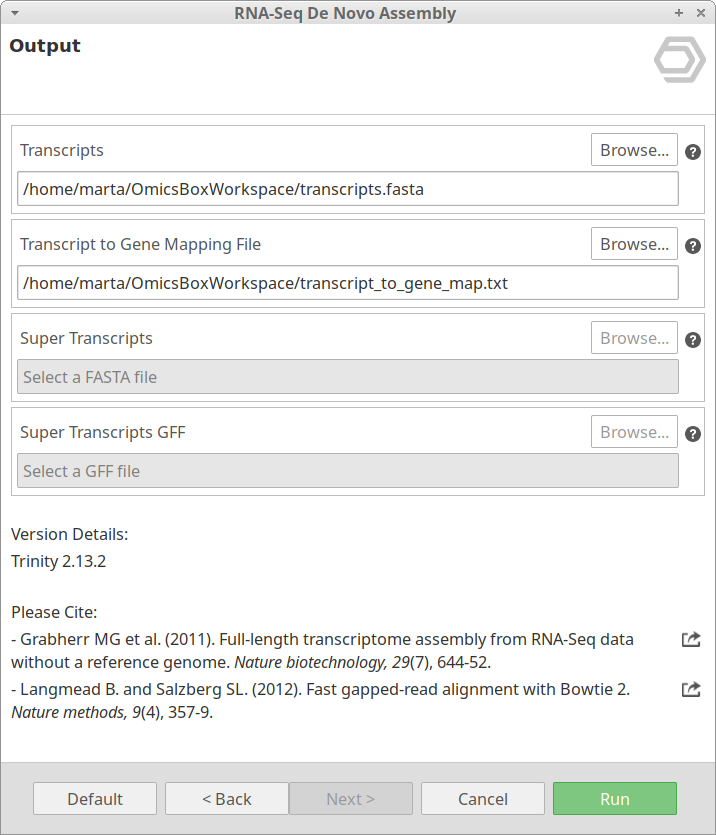Browse for the Transcripts output file
The image size is (716, 835).
click(634, 151)
